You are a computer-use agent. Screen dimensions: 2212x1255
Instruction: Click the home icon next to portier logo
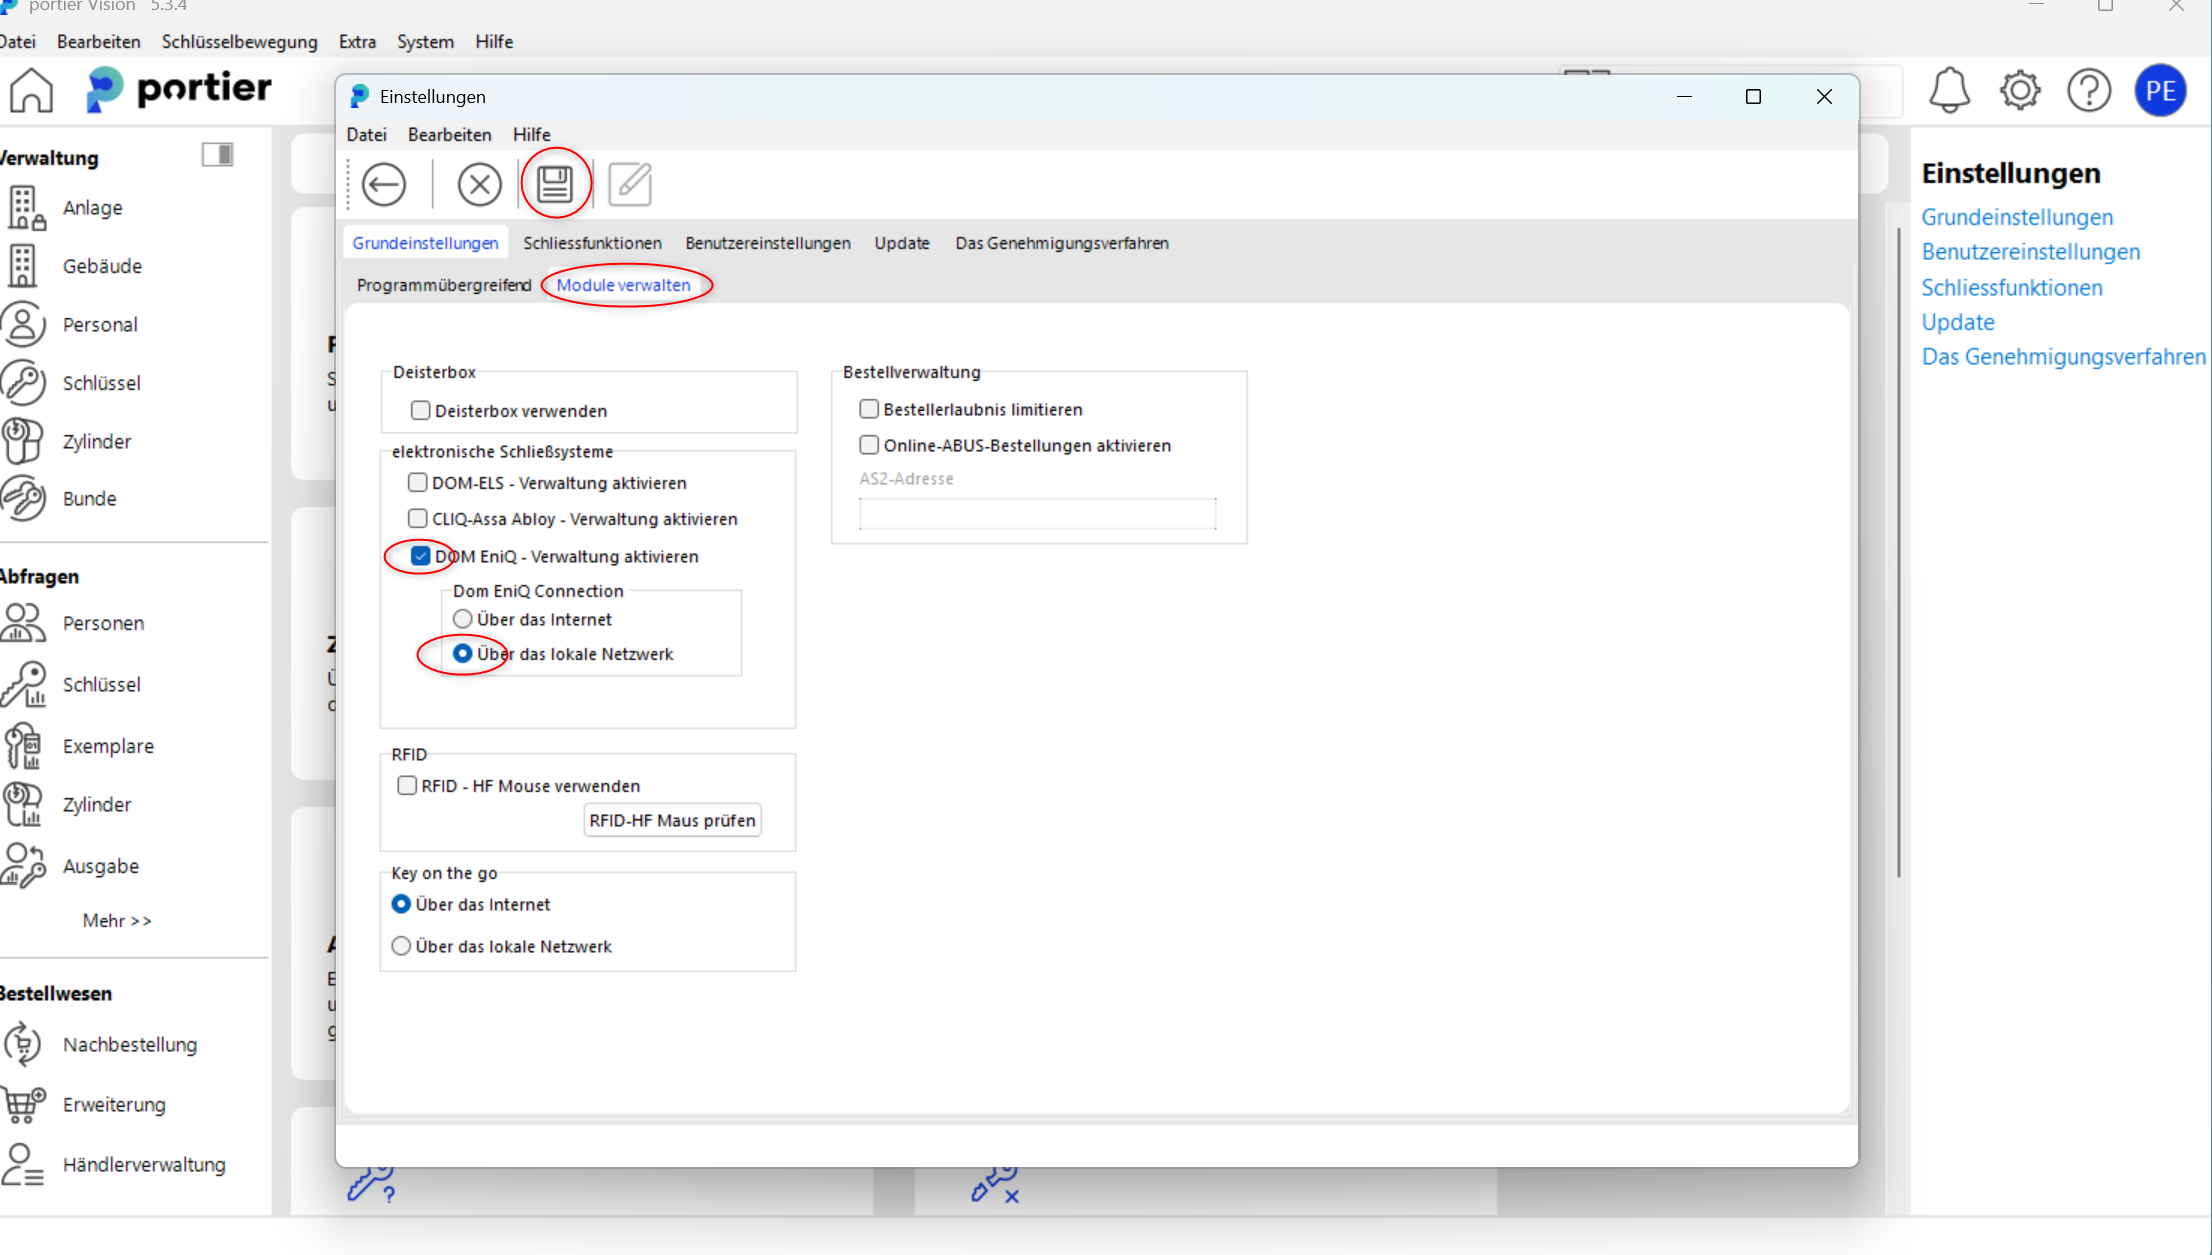click(32, 91)
